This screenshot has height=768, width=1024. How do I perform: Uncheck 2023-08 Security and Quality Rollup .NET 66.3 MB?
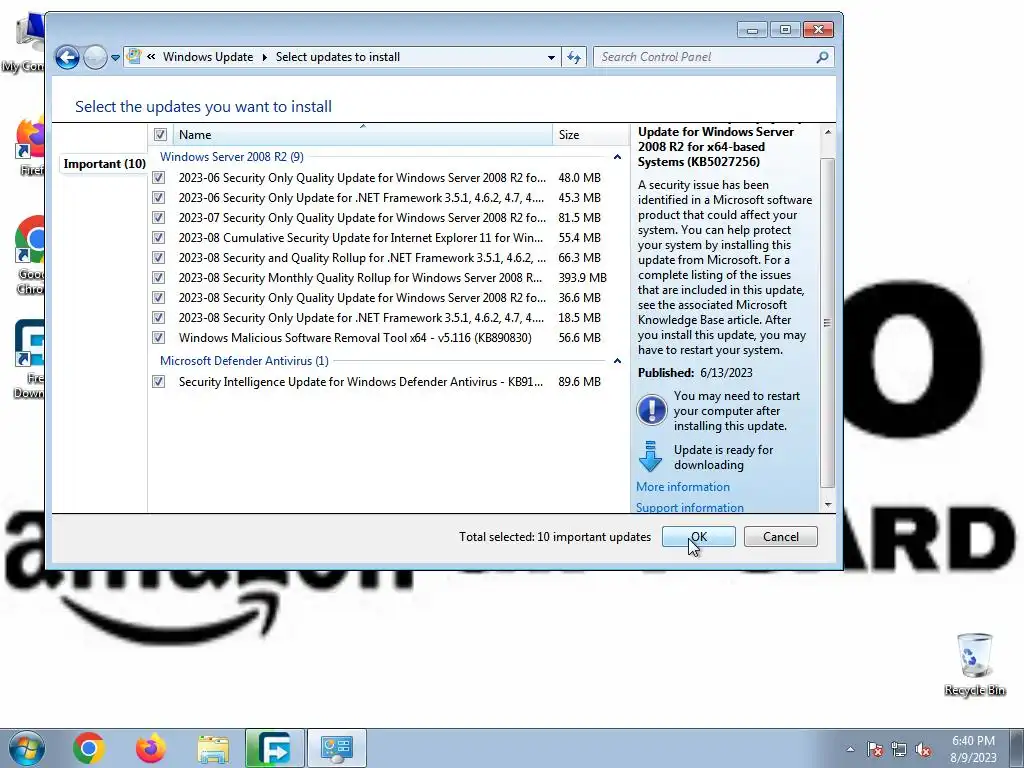(159, 257)
